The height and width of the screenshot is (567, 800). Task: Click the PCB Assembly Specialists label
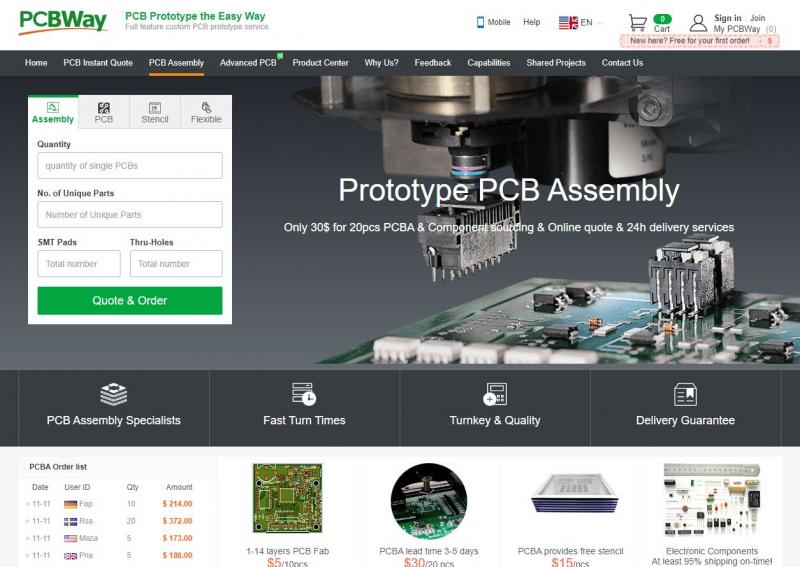(114, 421)
